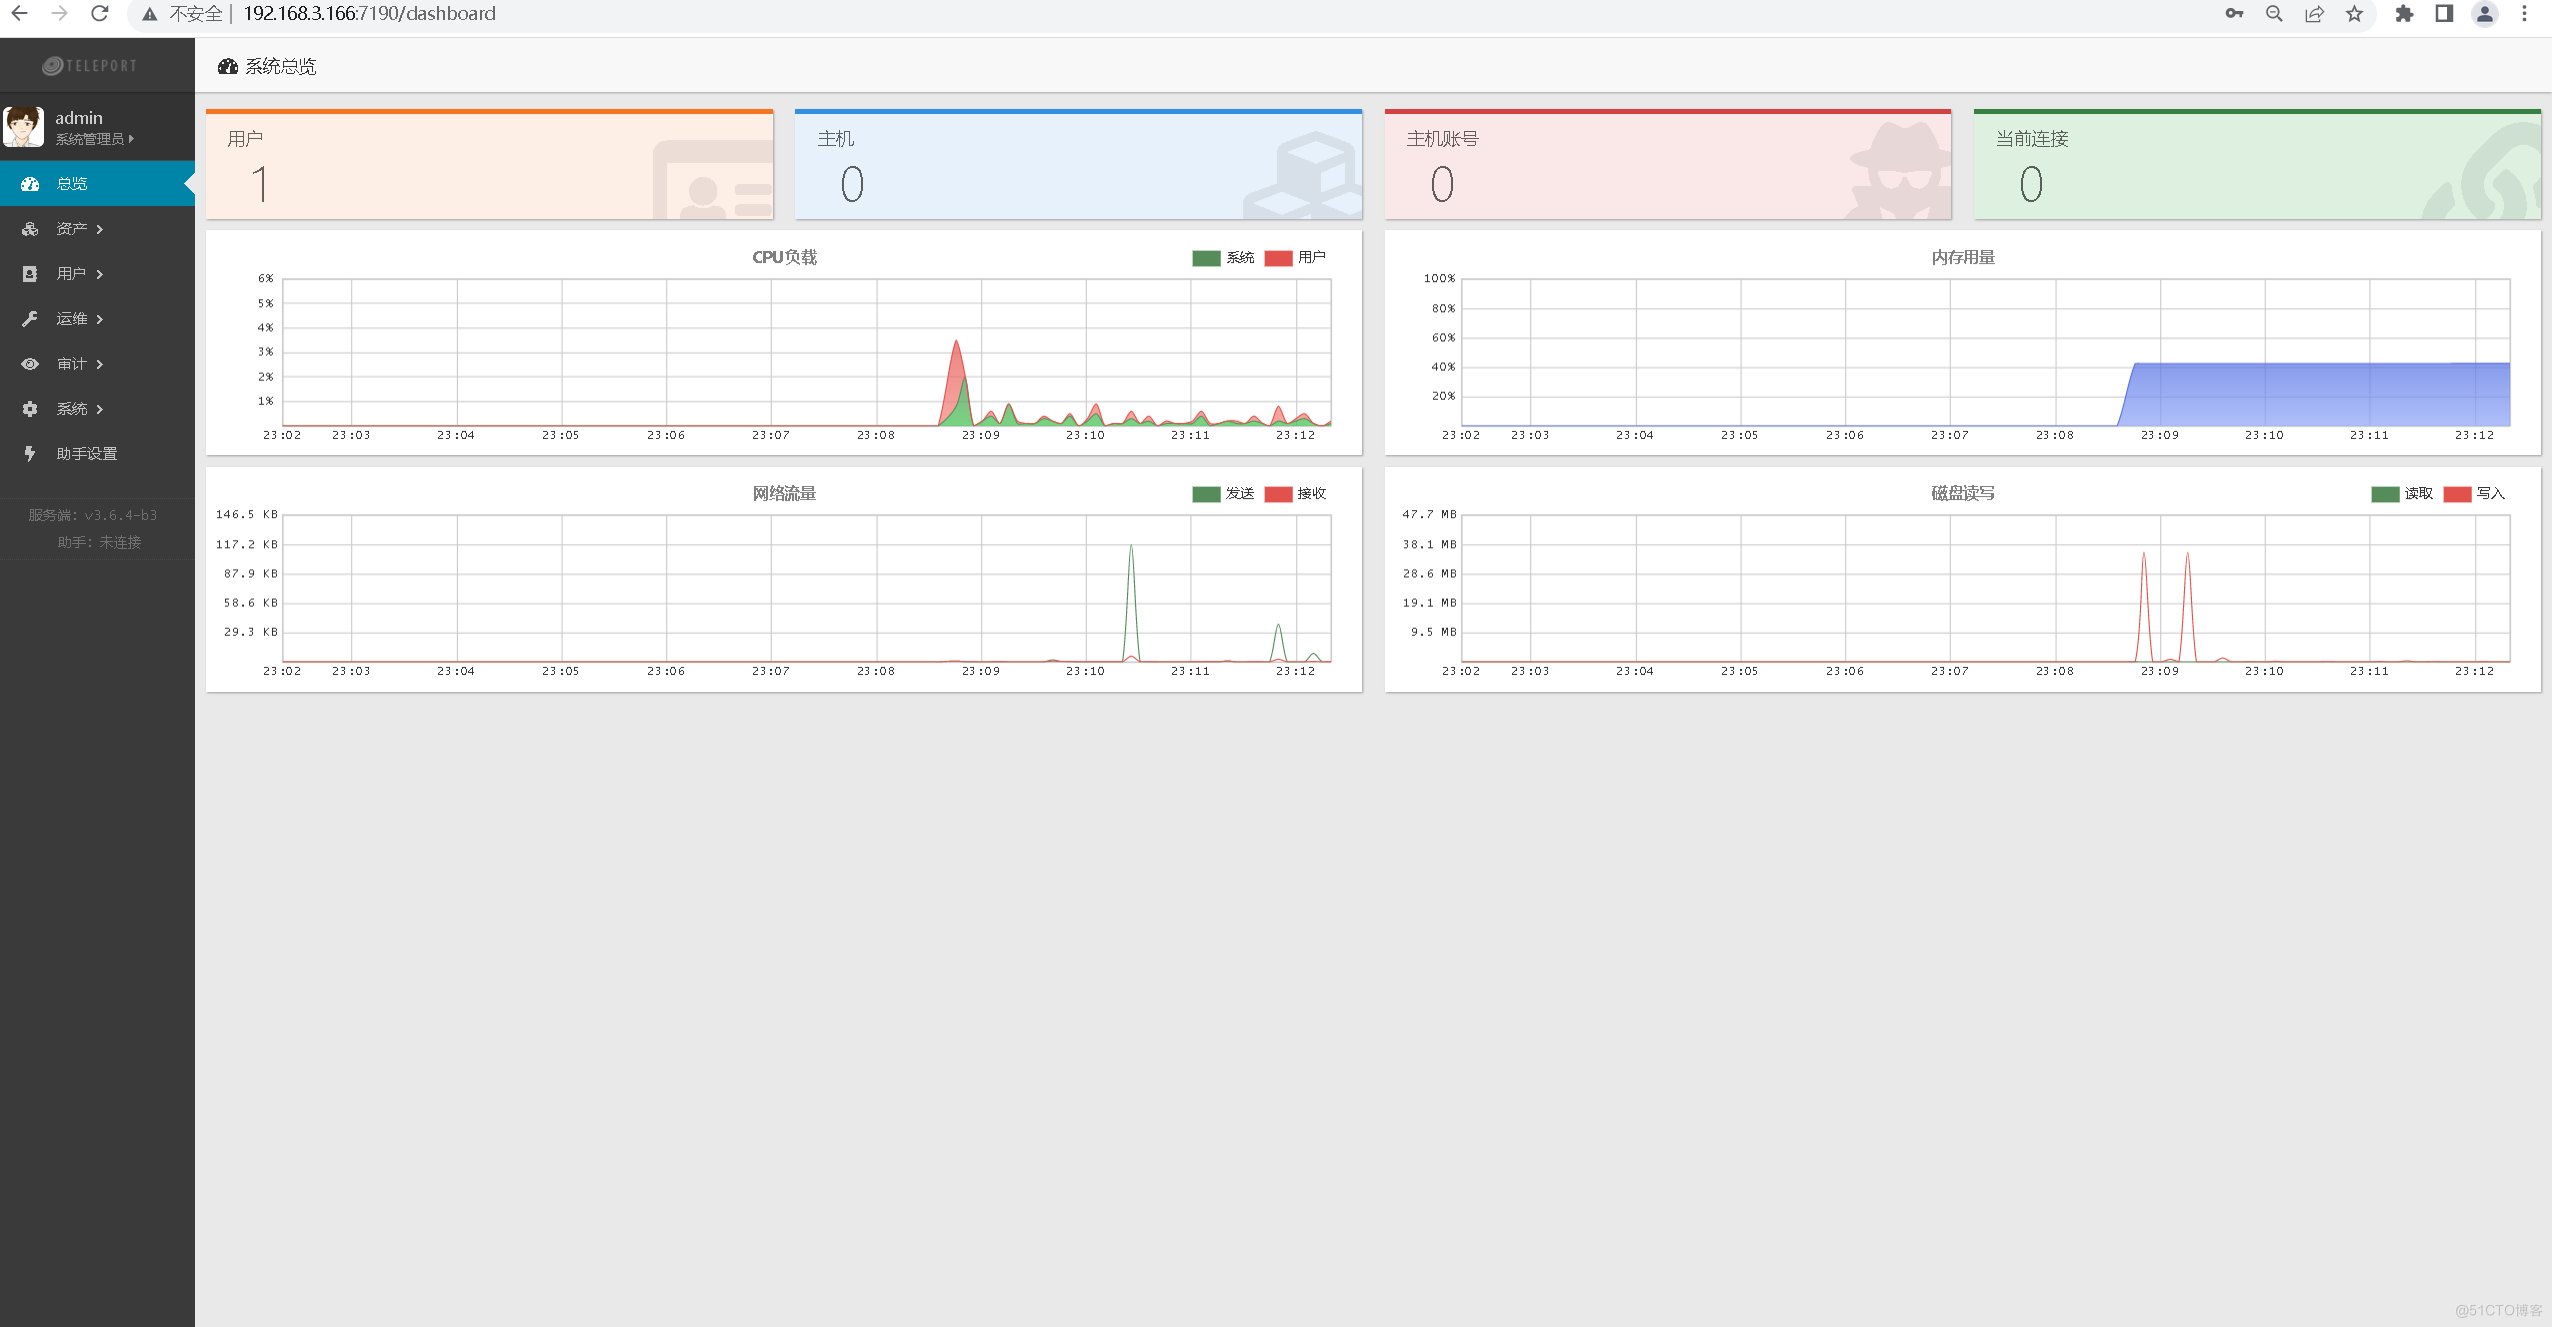Open the browser profile avatar icon
The height and width of the screenshot is (1327, 2552).
[x=2484, y=14]
